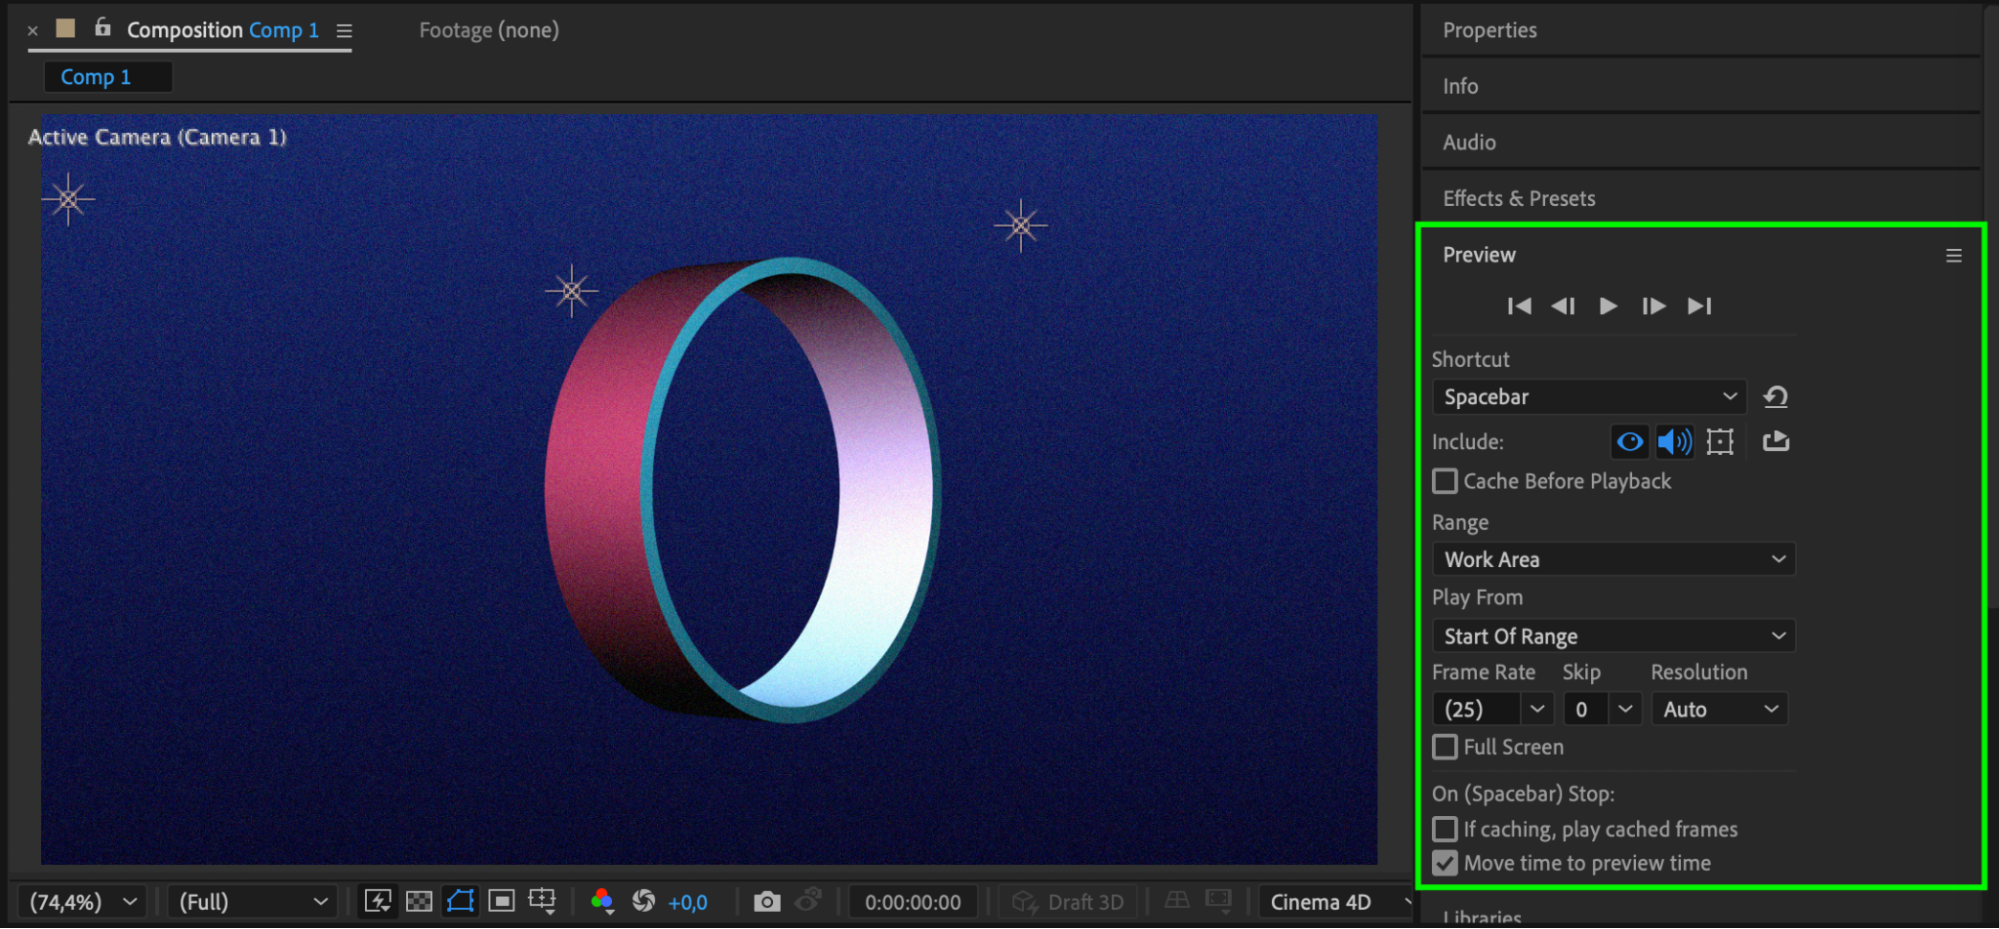The width and height of the screenshot is (1999, 929).
Task: Reset the preview shortcut settings
Action: click(x=1775, y=397)
